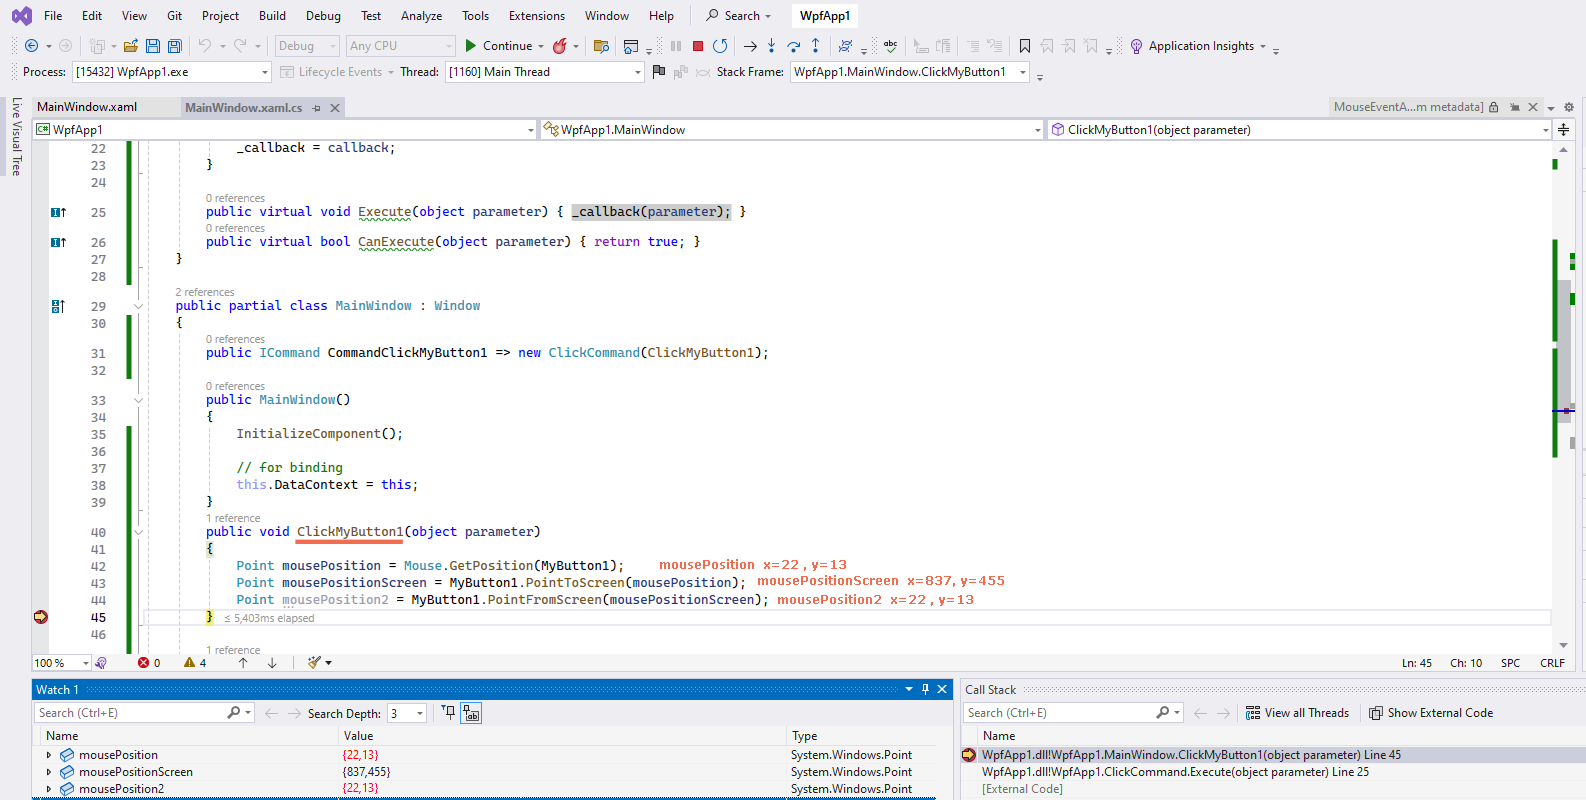Image resolution: width=1586 pixels, height=800 pixels.
Task: Click the bookmark toggle icon in toolbar
Action: click(x=1025, y=46)
